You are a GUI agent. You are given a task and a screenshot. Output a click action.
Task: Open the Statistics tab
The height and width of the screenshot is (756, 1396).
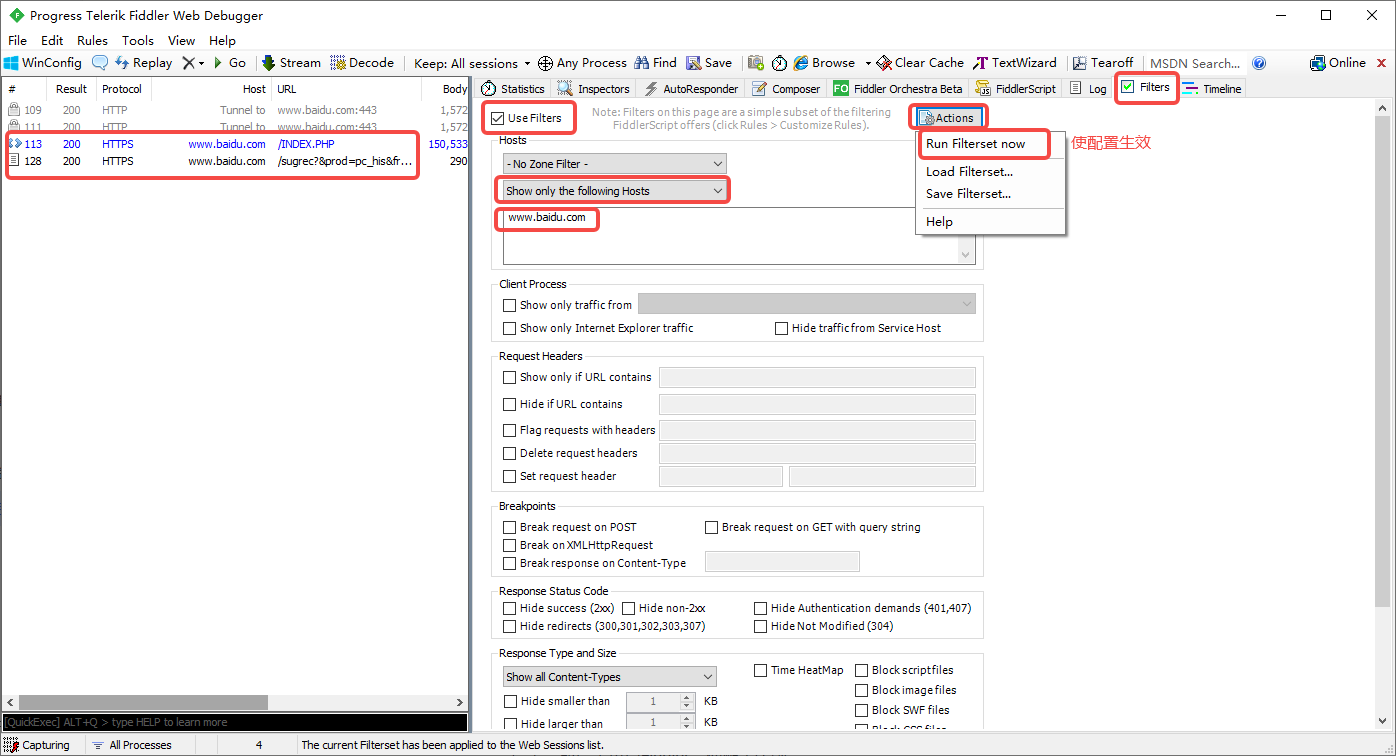click(x=512, y=89)
